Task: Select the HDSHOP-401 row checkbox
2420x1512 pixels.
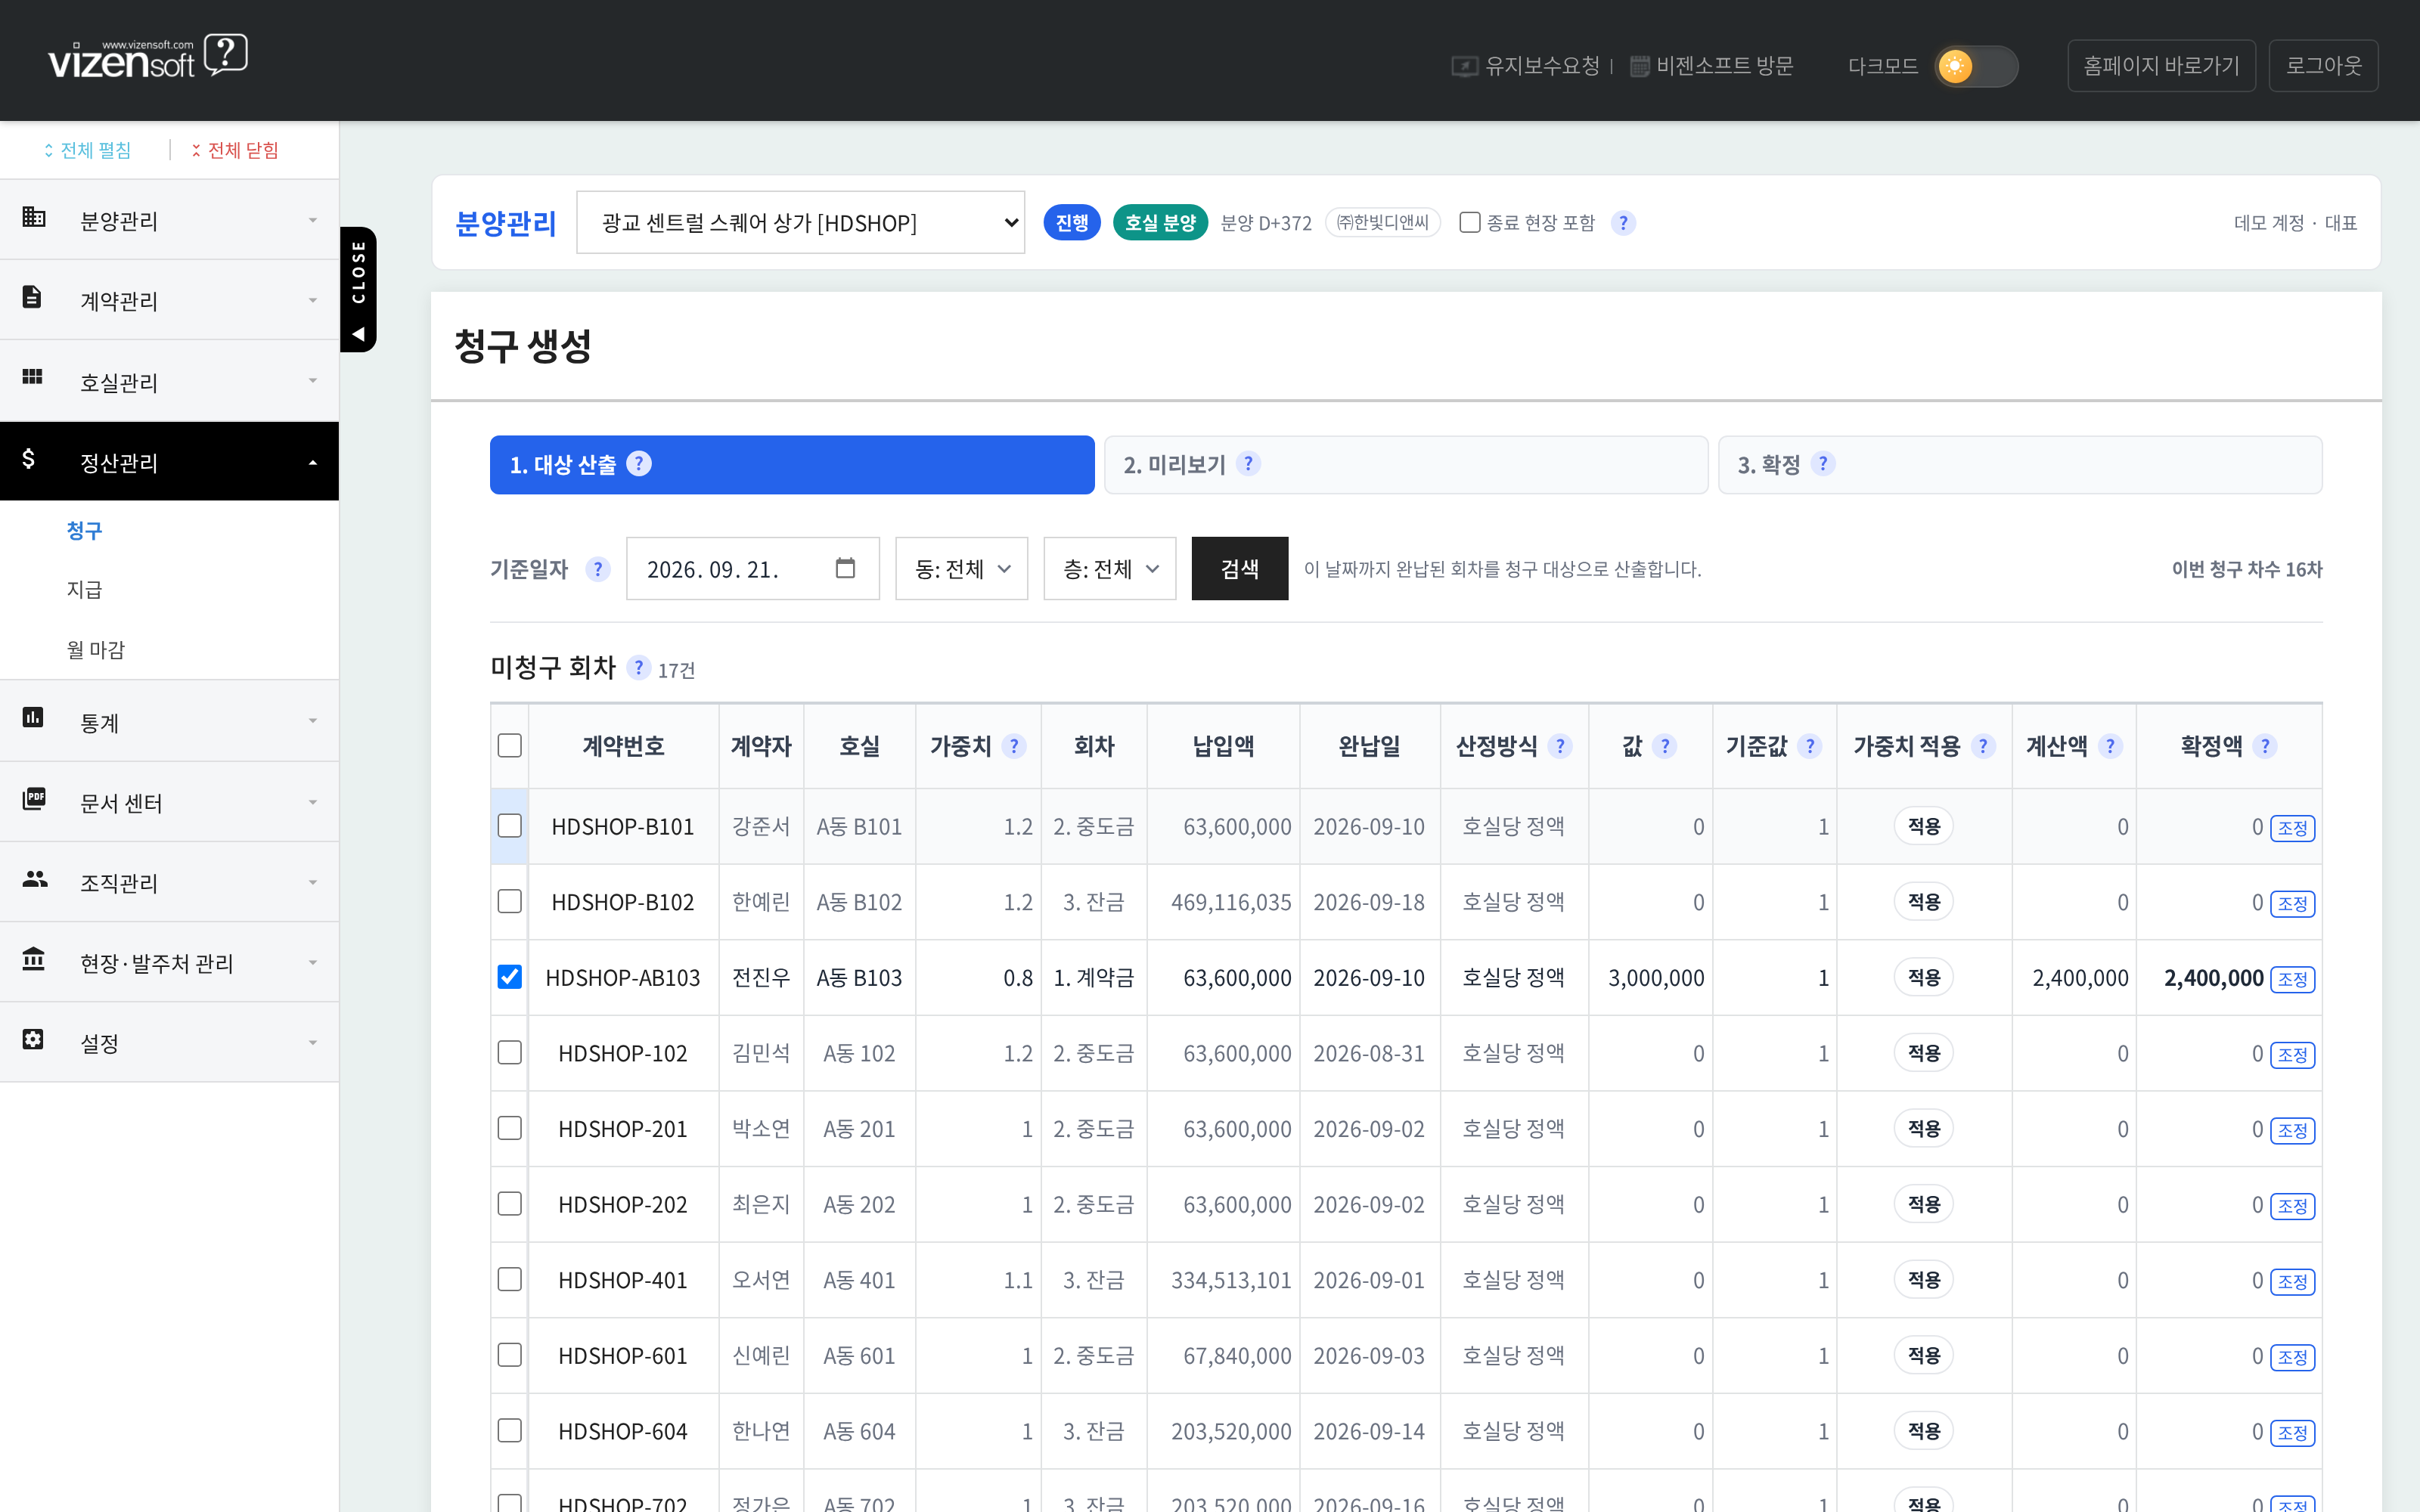Action: coord(510,1278)
